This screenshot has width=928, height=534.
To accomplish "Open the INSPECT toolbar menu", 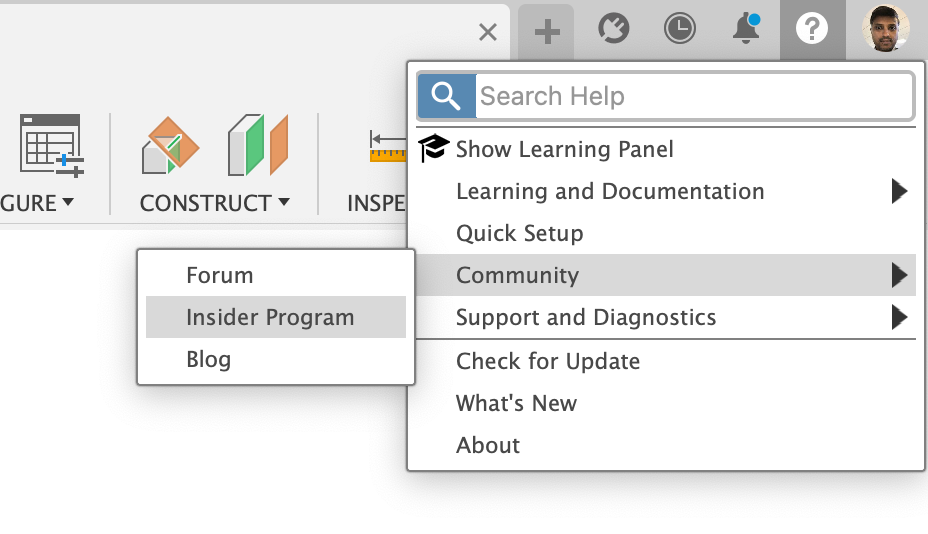I will [376, 203].
